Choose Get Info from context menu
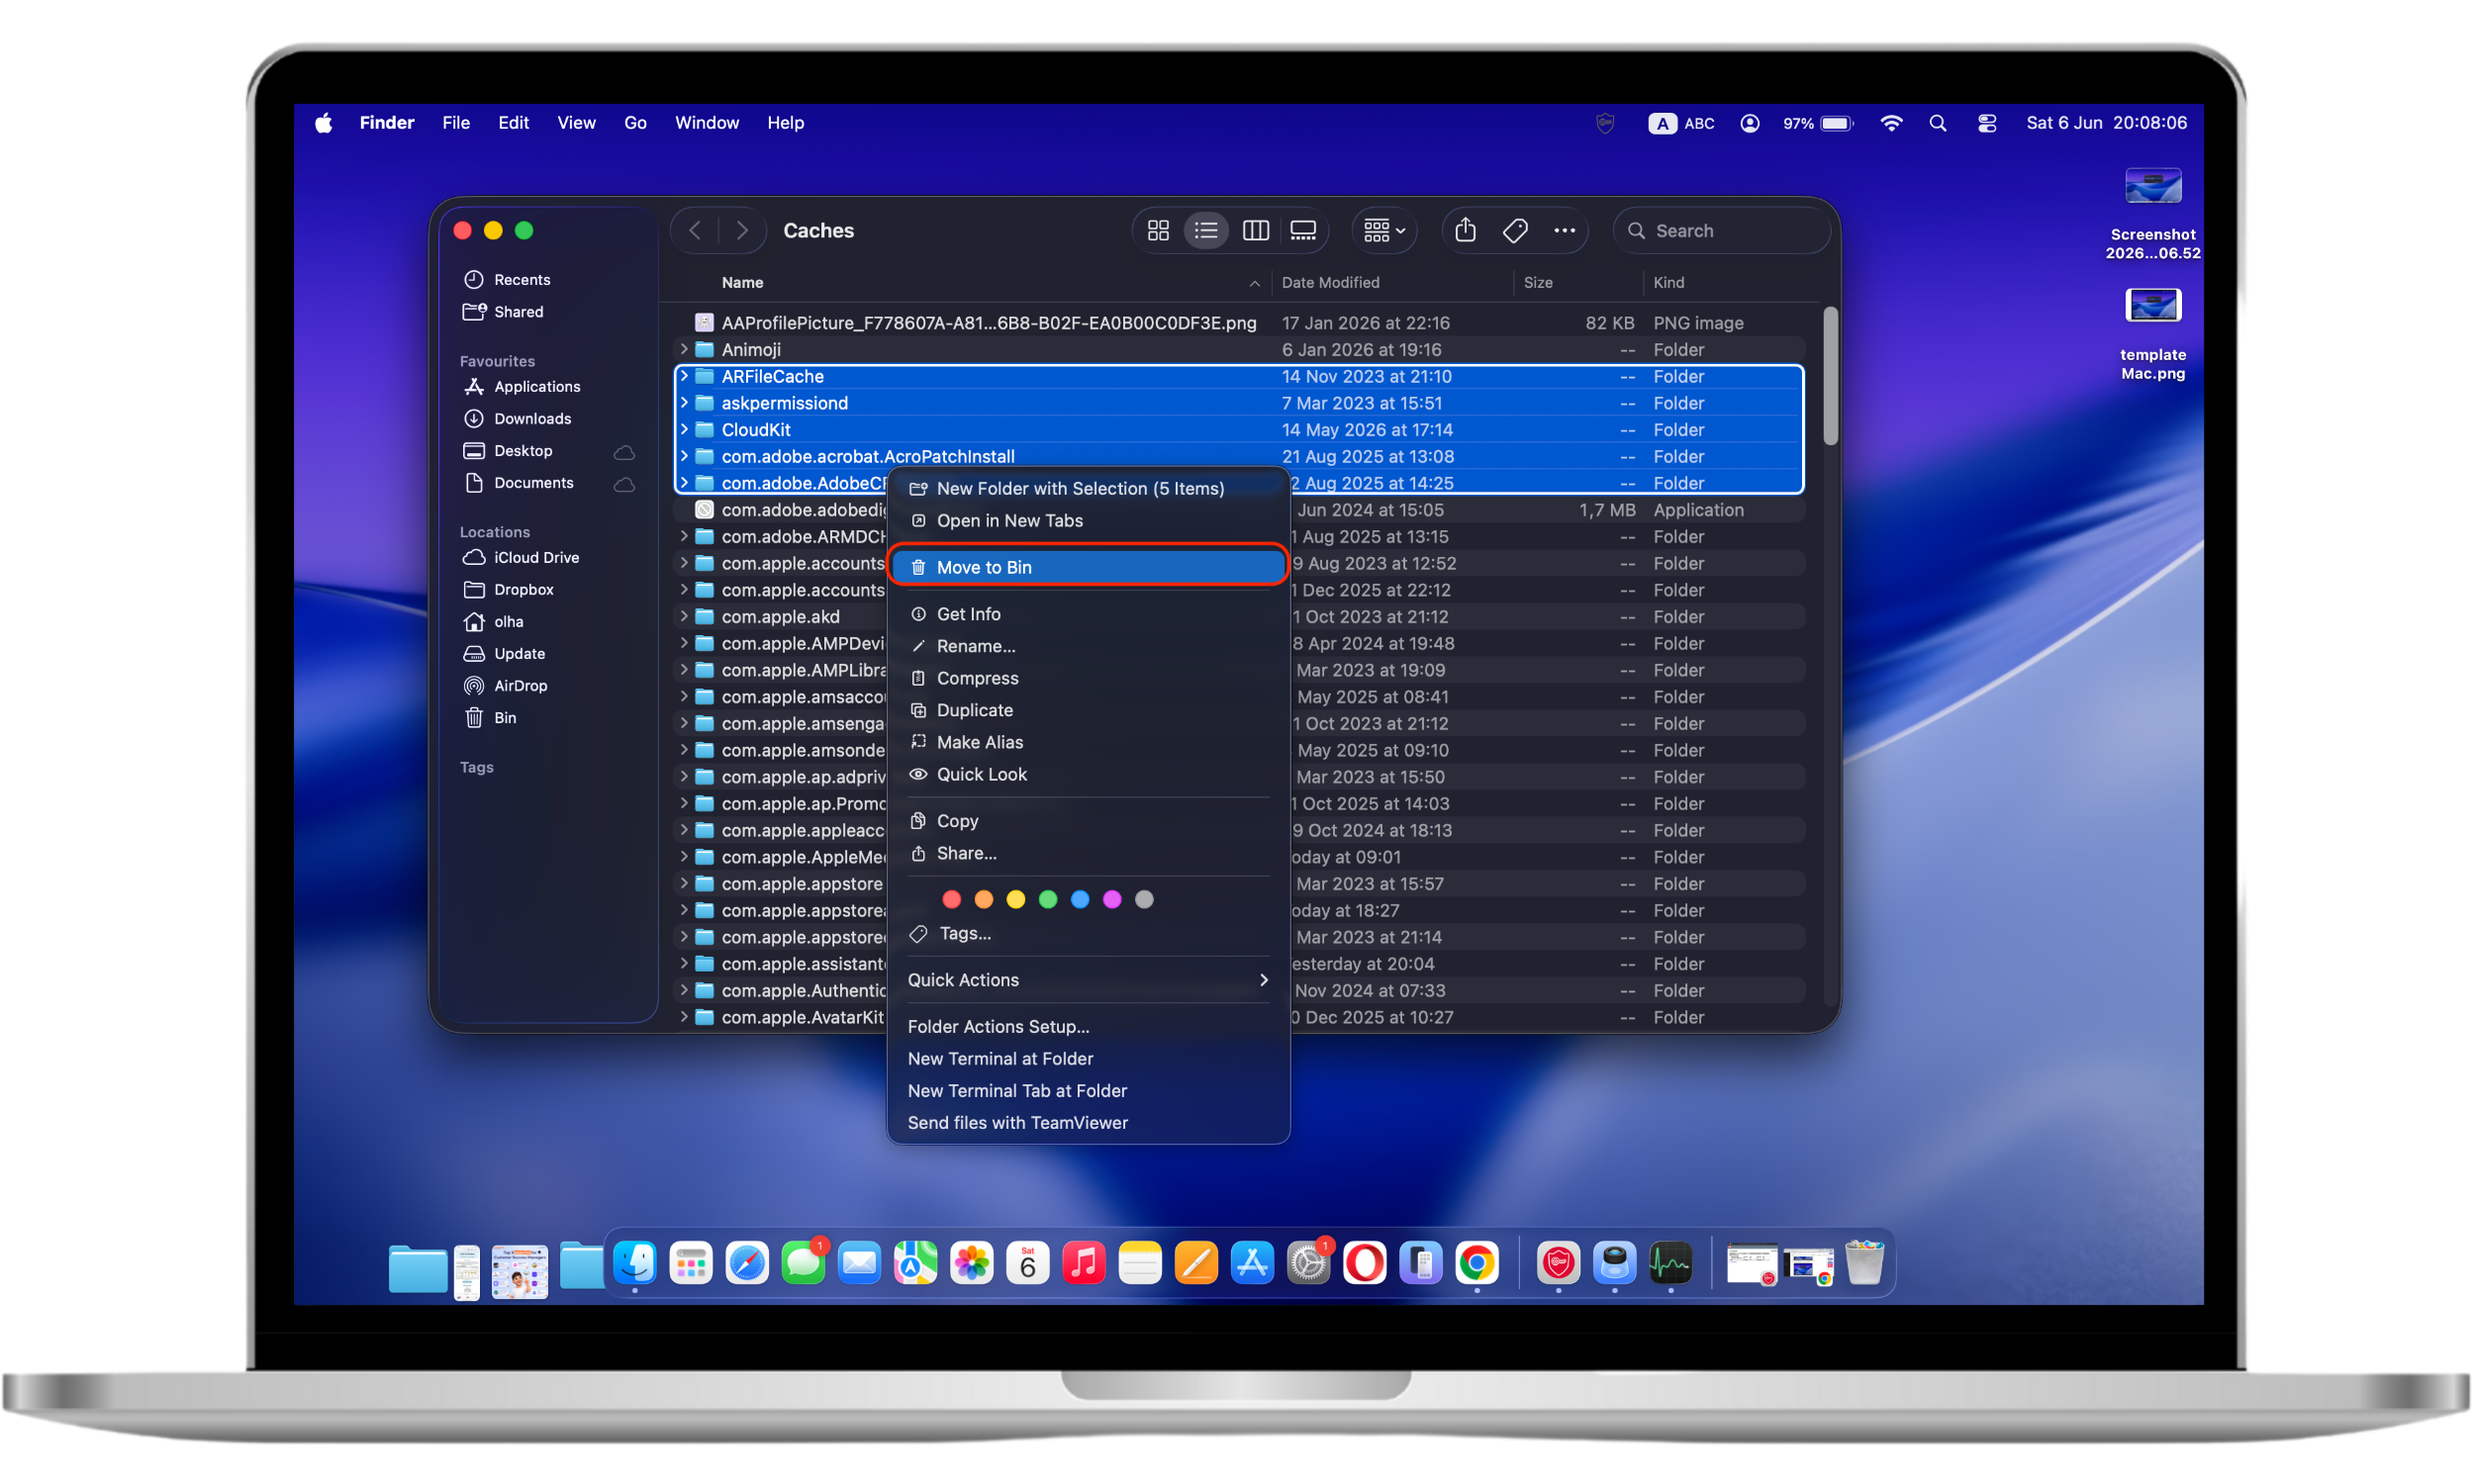Viewport: 2474px width, 1484px height. point(1087,614)
